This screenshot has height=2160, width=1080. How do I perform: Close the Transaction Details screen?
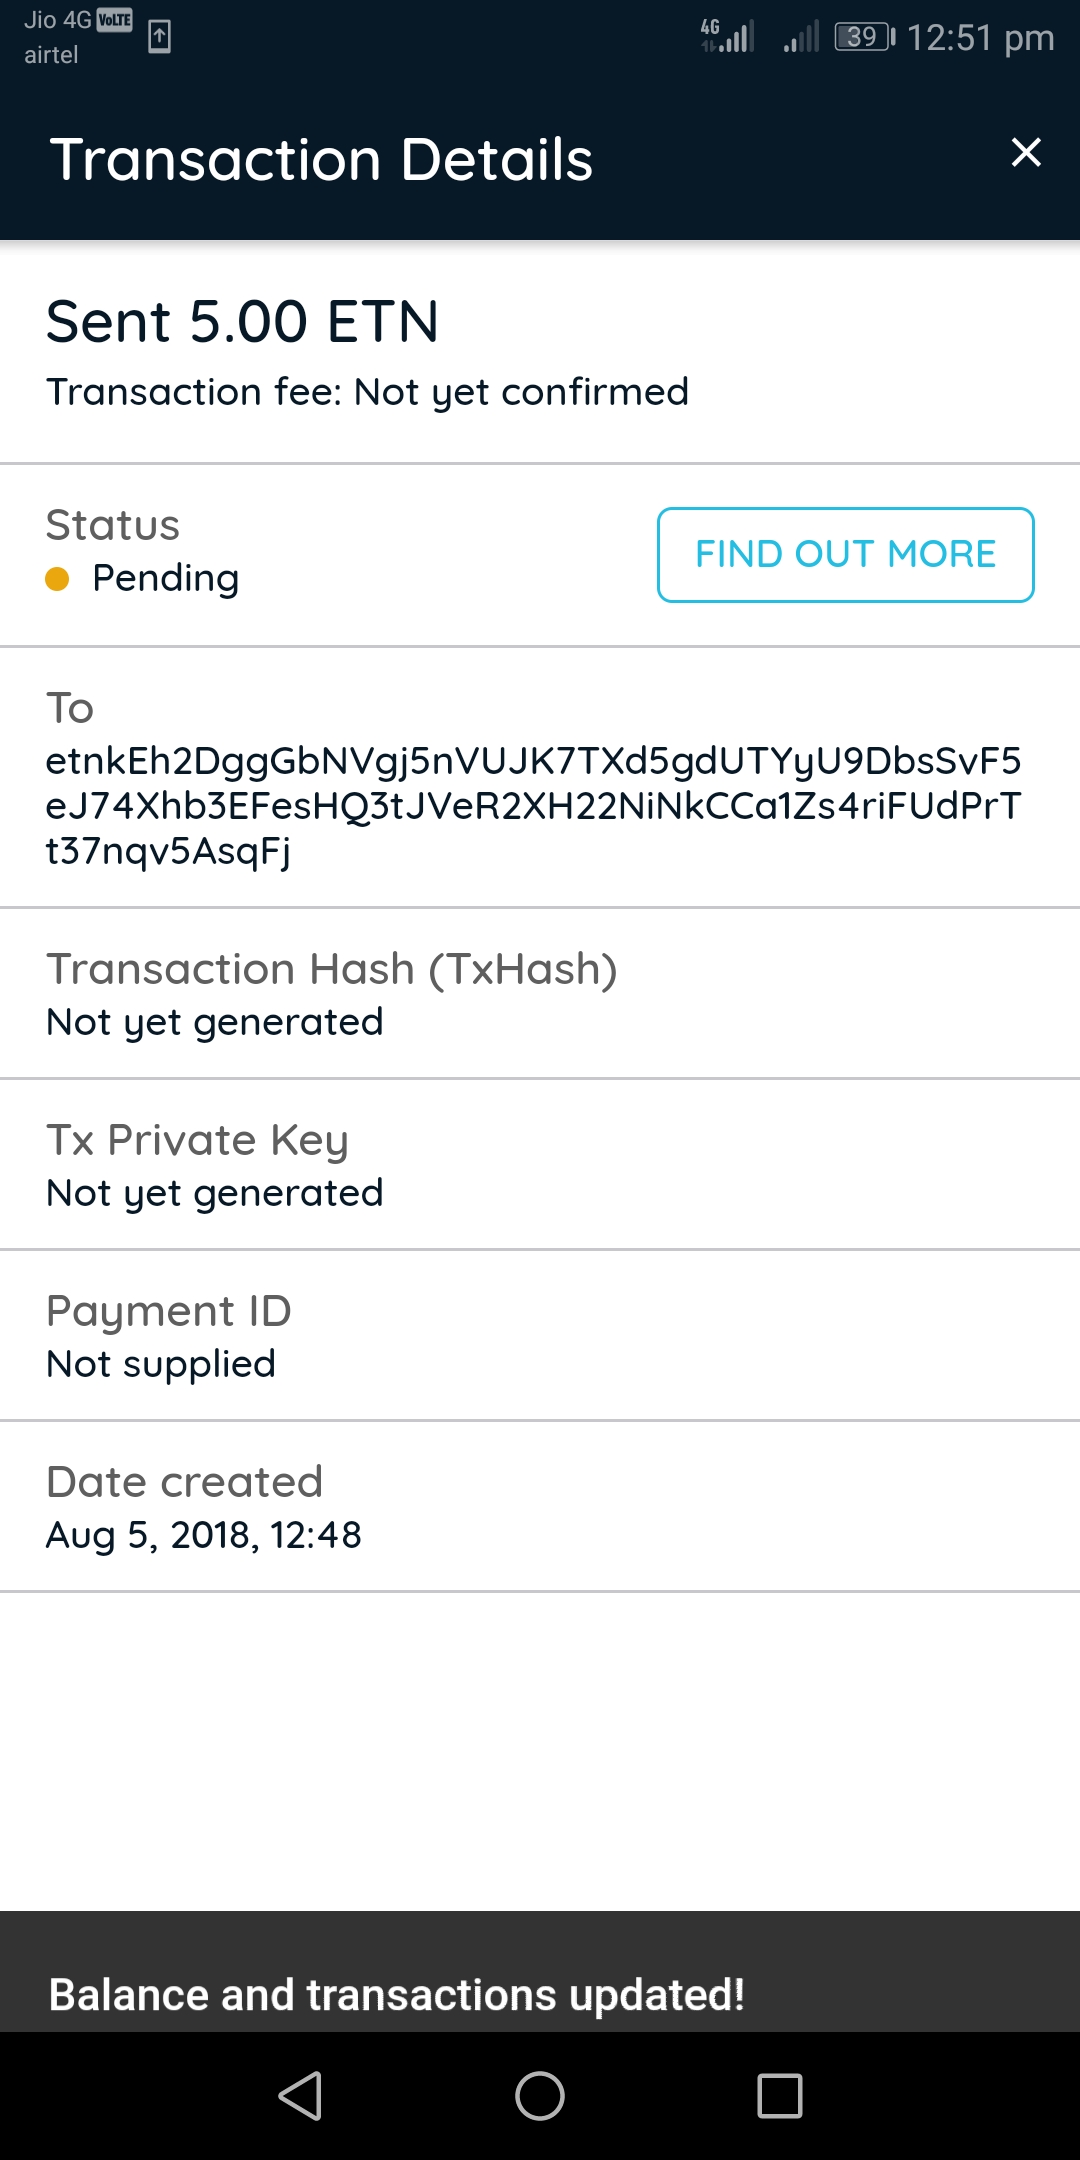1026,153
